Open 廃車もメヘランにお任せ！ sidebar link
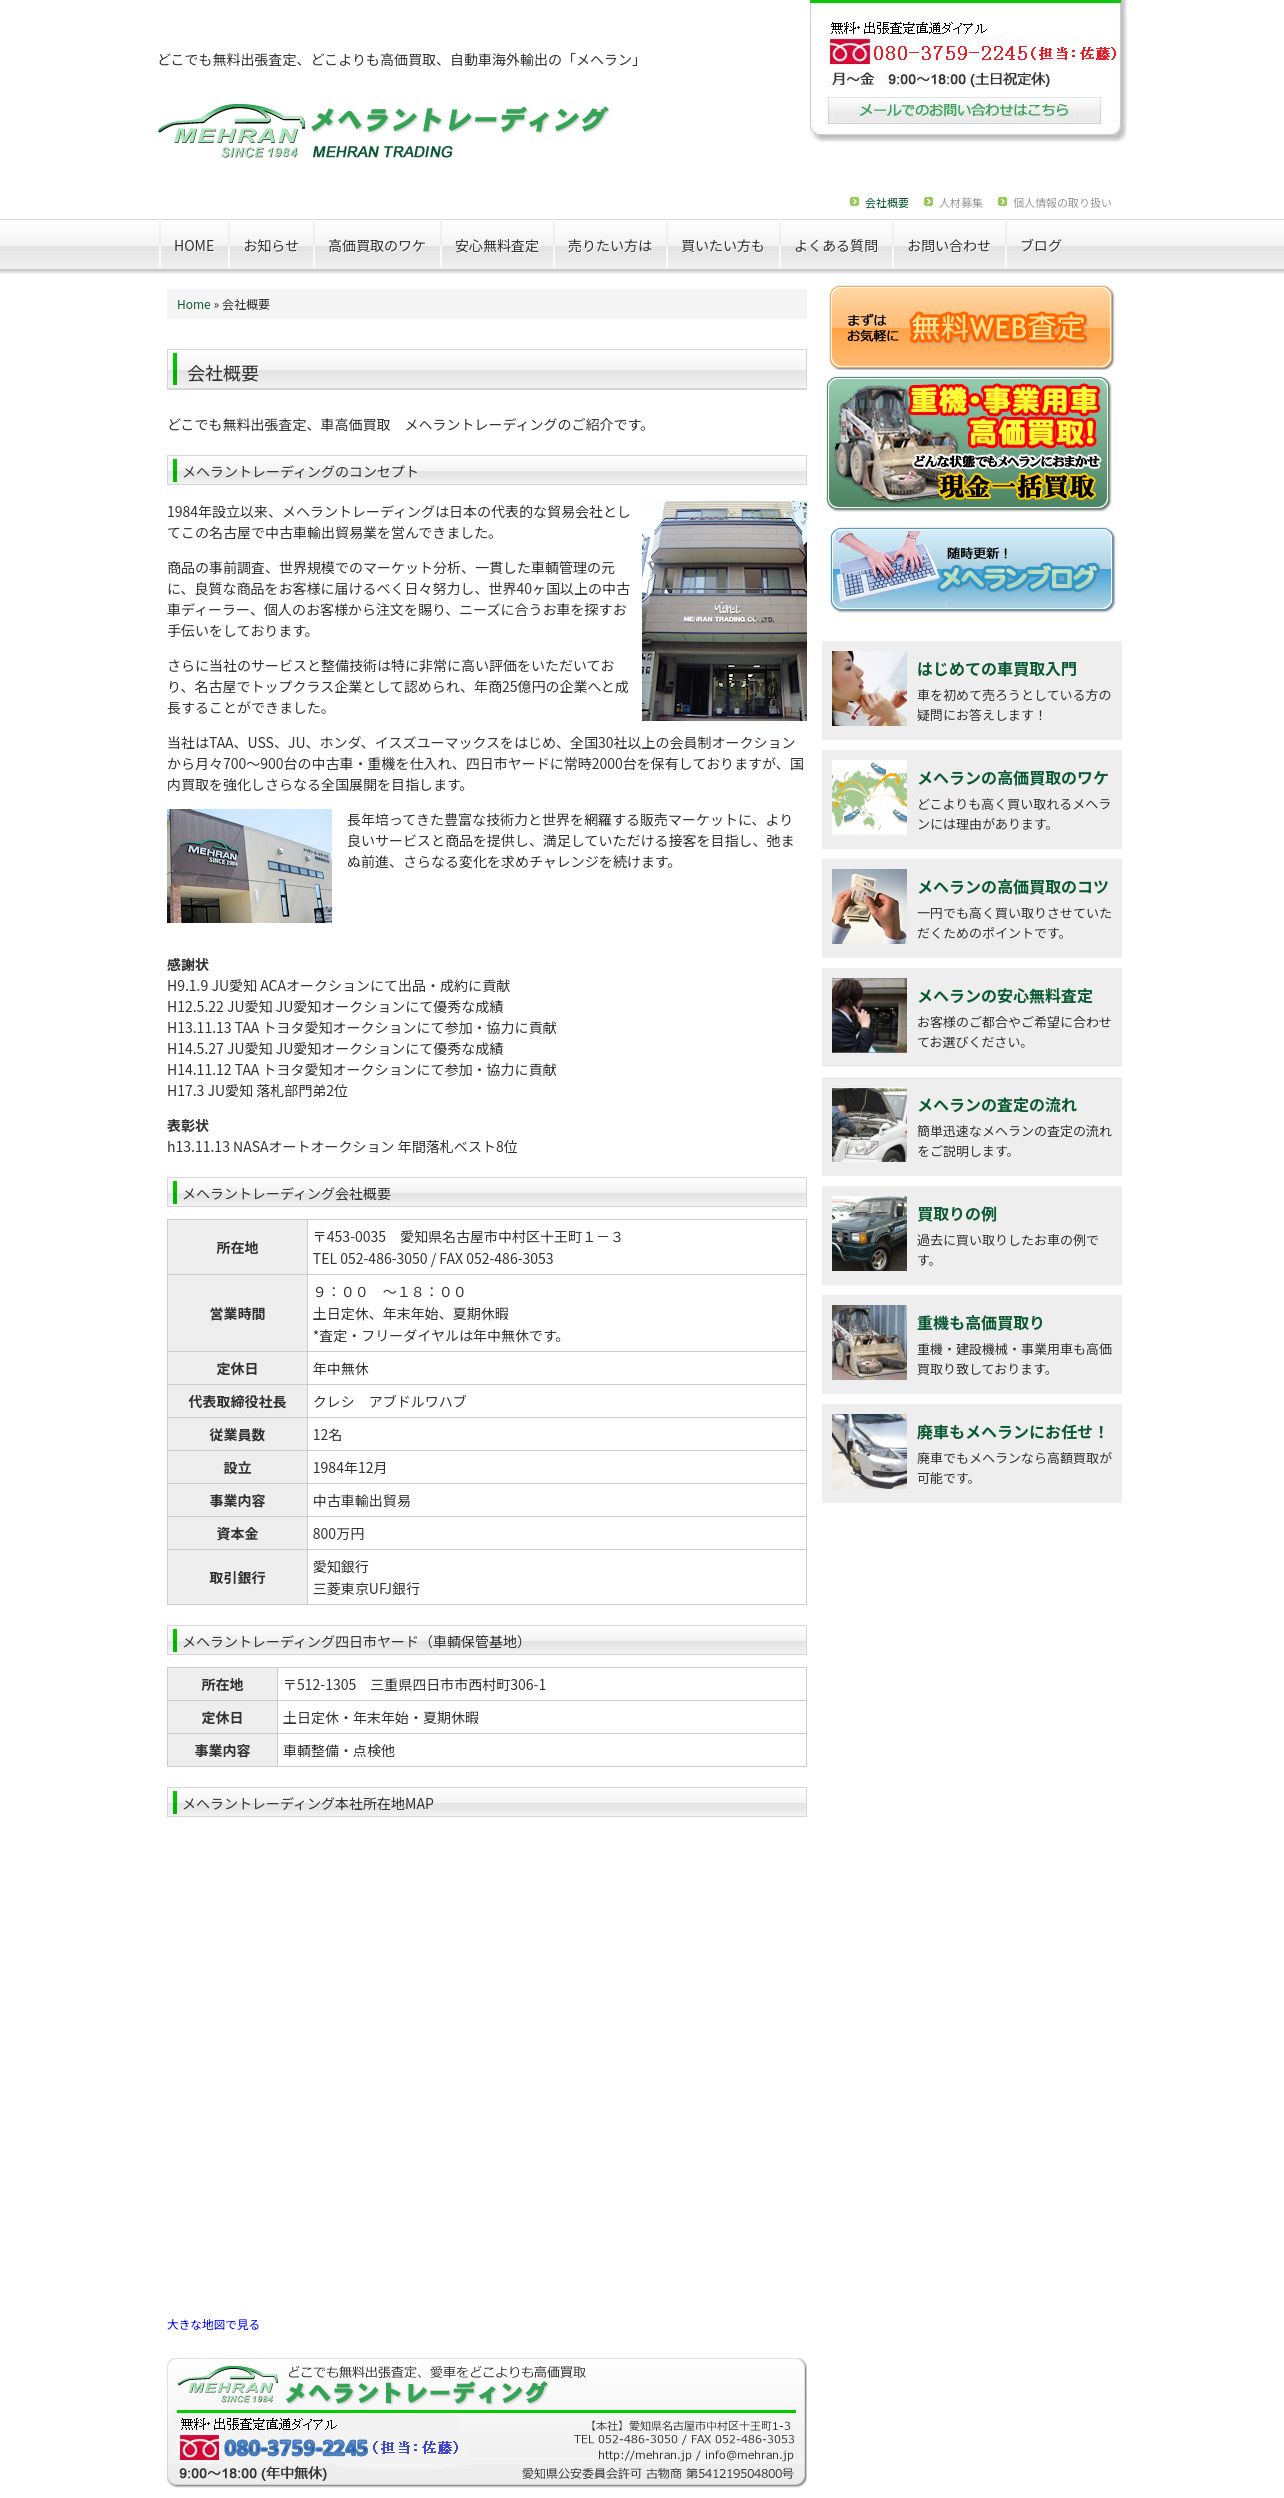Viewport: 1284px width, 2498px height. point(1013,1432)
